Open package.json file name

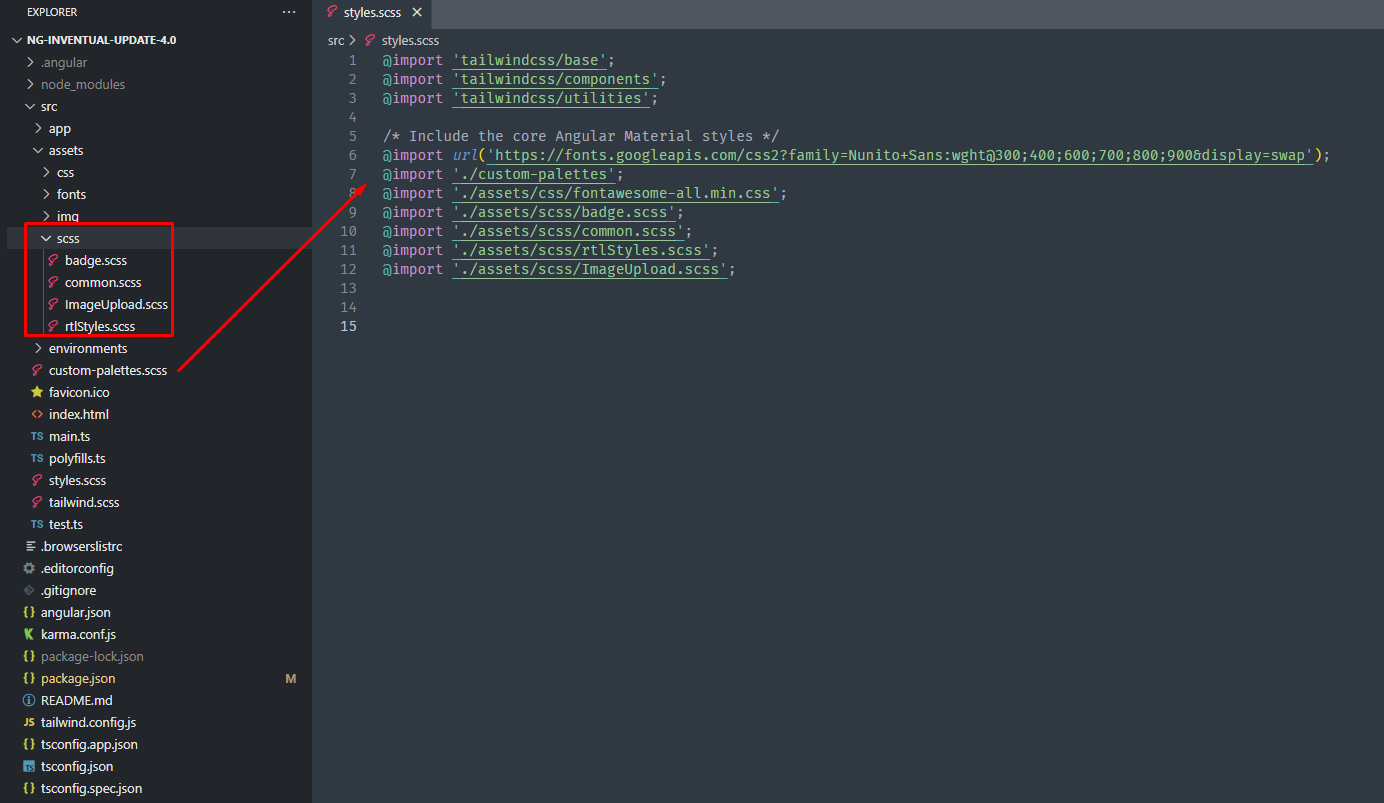[x=78, y=678]
